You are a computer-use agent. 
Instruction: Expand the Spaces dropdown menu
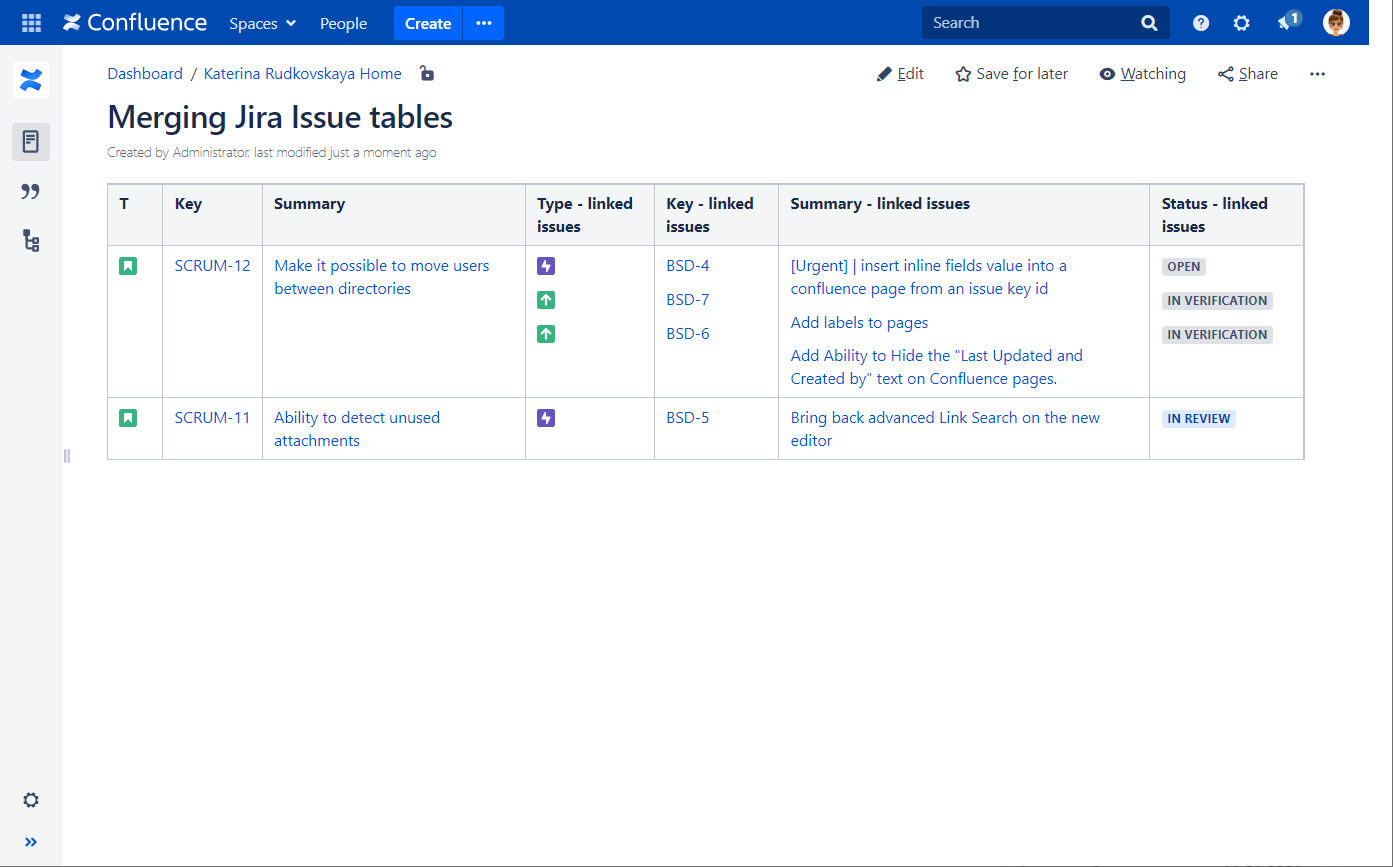pos(262,23)
